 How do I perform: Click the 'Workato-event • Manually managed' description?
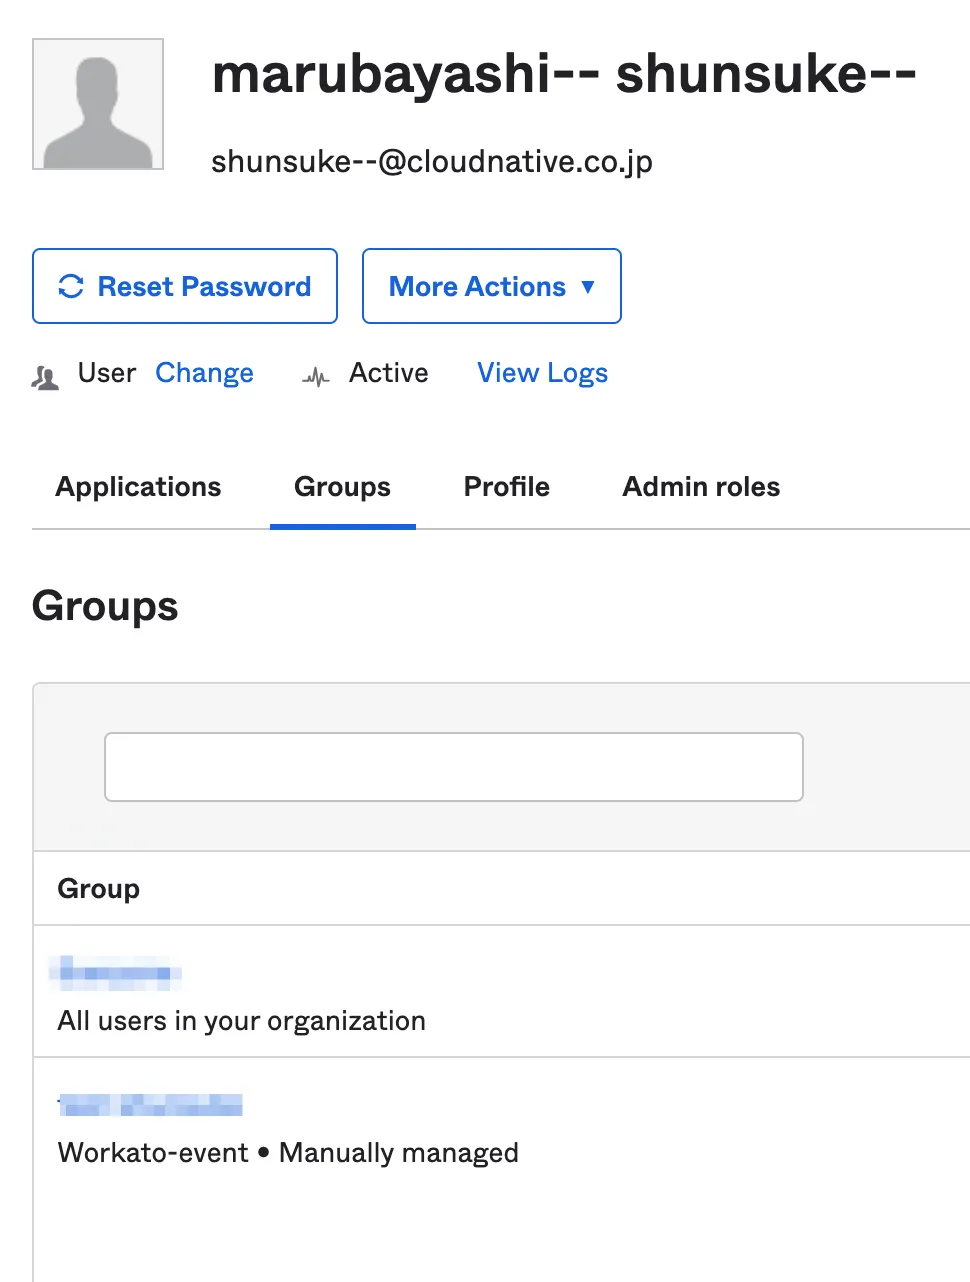click(x=288, y=1153)
